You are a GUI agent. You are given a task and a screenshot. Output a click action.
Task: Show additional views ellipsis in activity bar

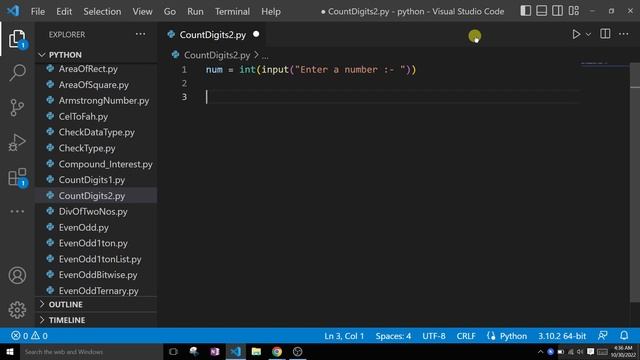[x=17, y=211]
